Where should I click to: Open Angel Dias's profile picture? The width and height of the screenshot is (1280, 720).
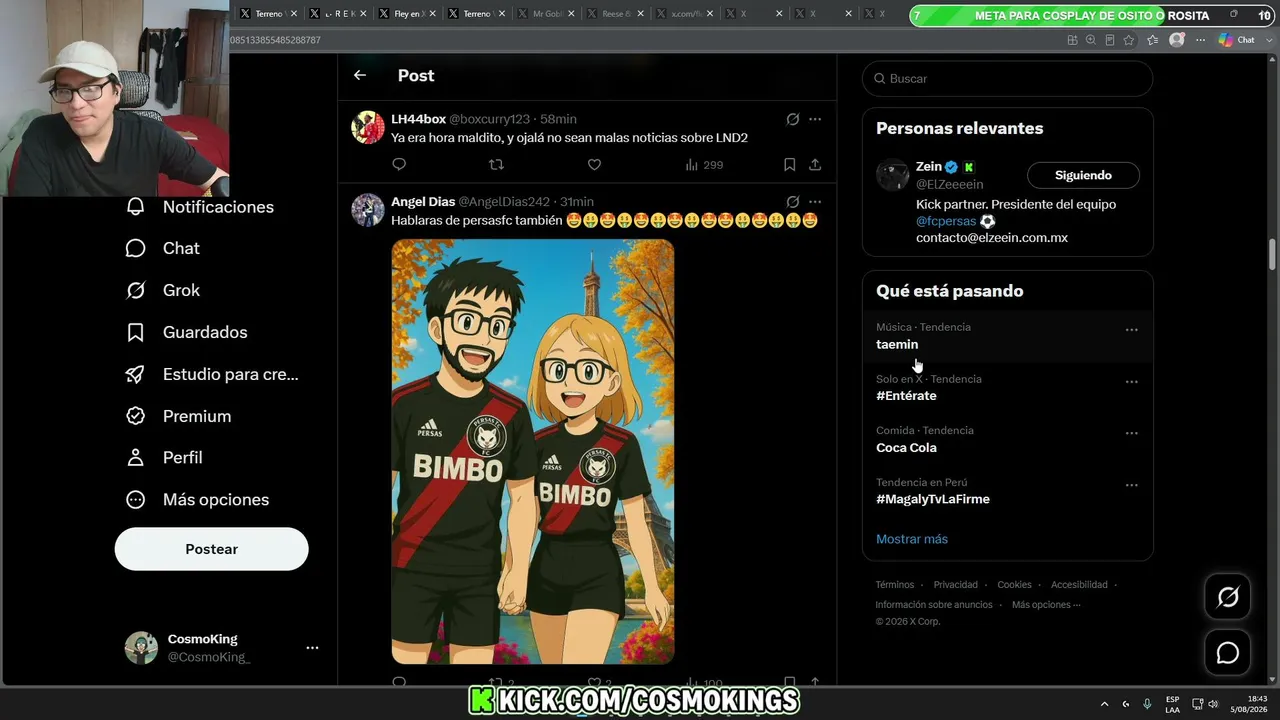pyautogui.click(x=368, y=210)
